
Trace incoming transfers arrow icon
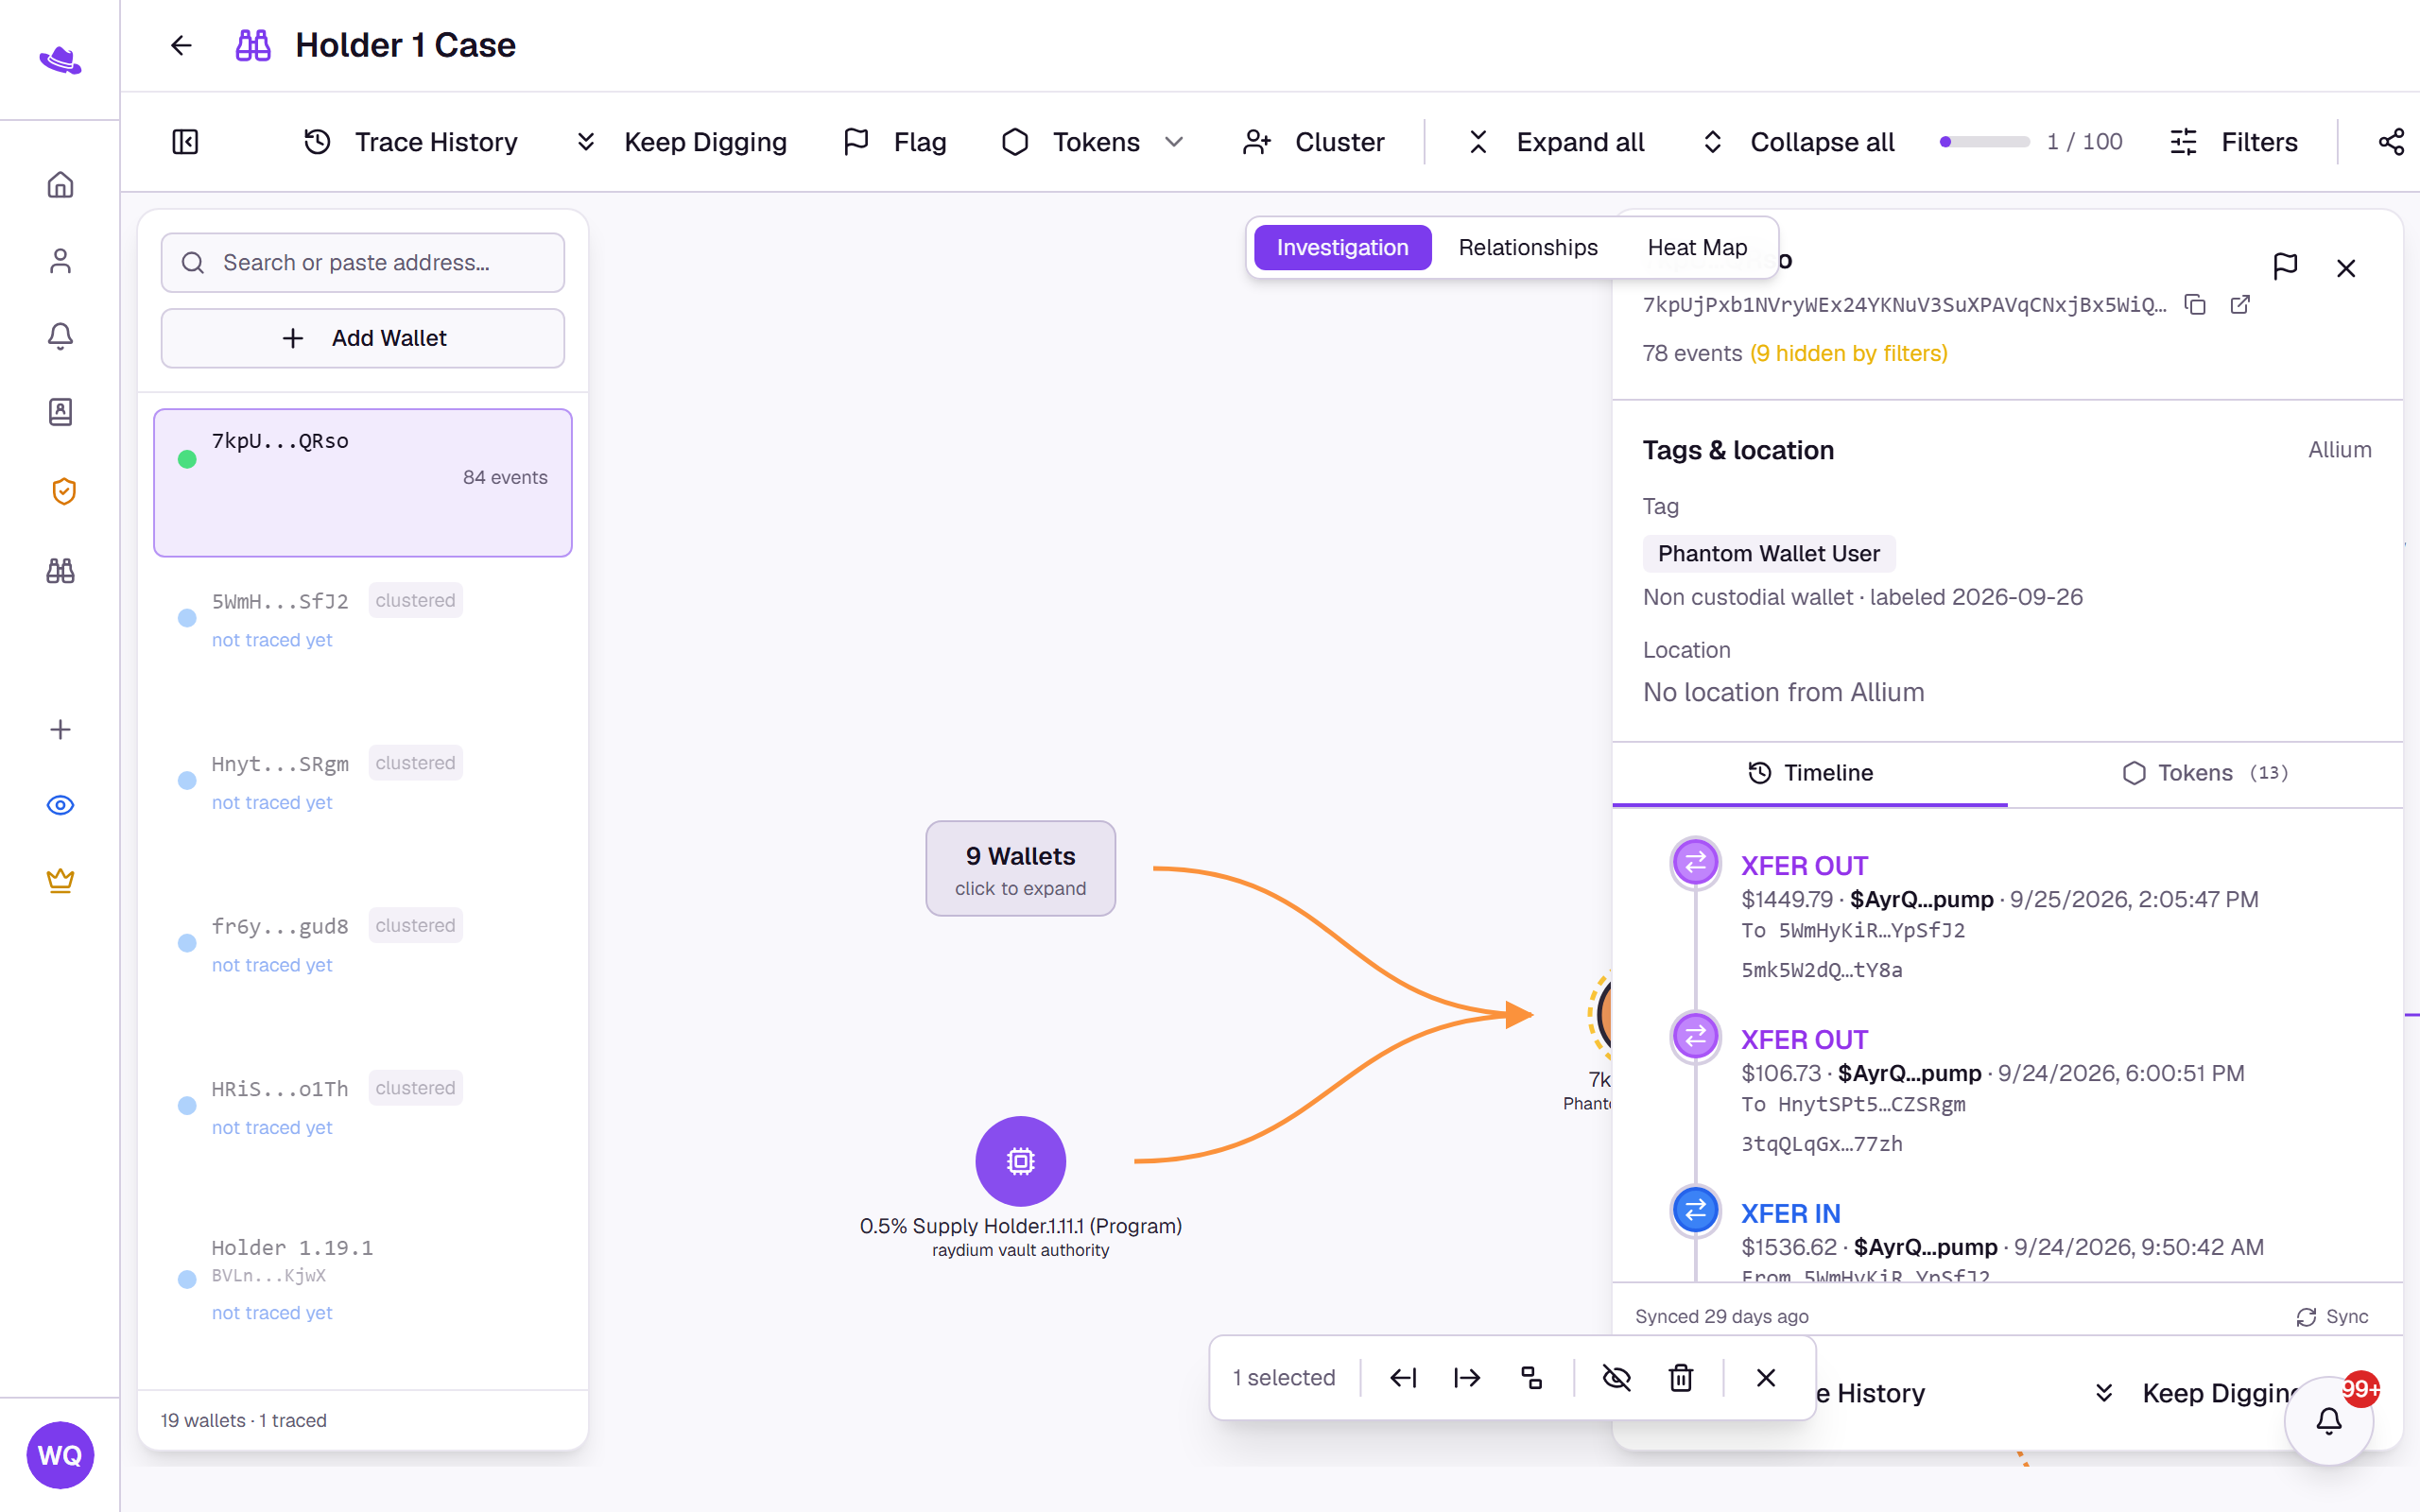tap(1403, 1378)
